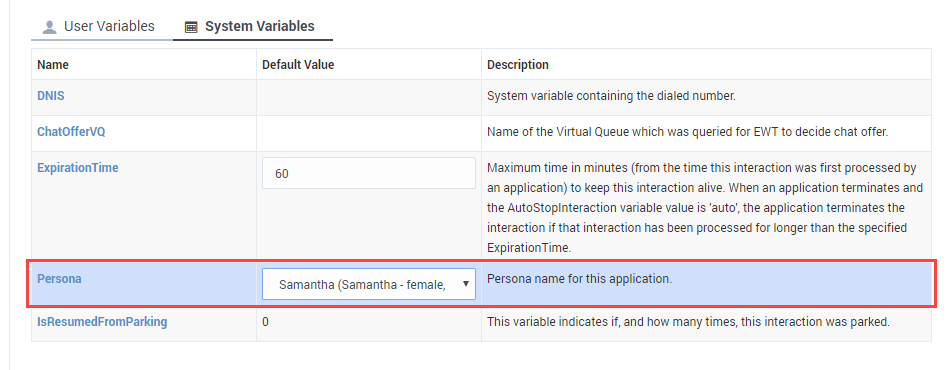Click the Name column header
The image size is (948, 370).
tap(53, 65)
